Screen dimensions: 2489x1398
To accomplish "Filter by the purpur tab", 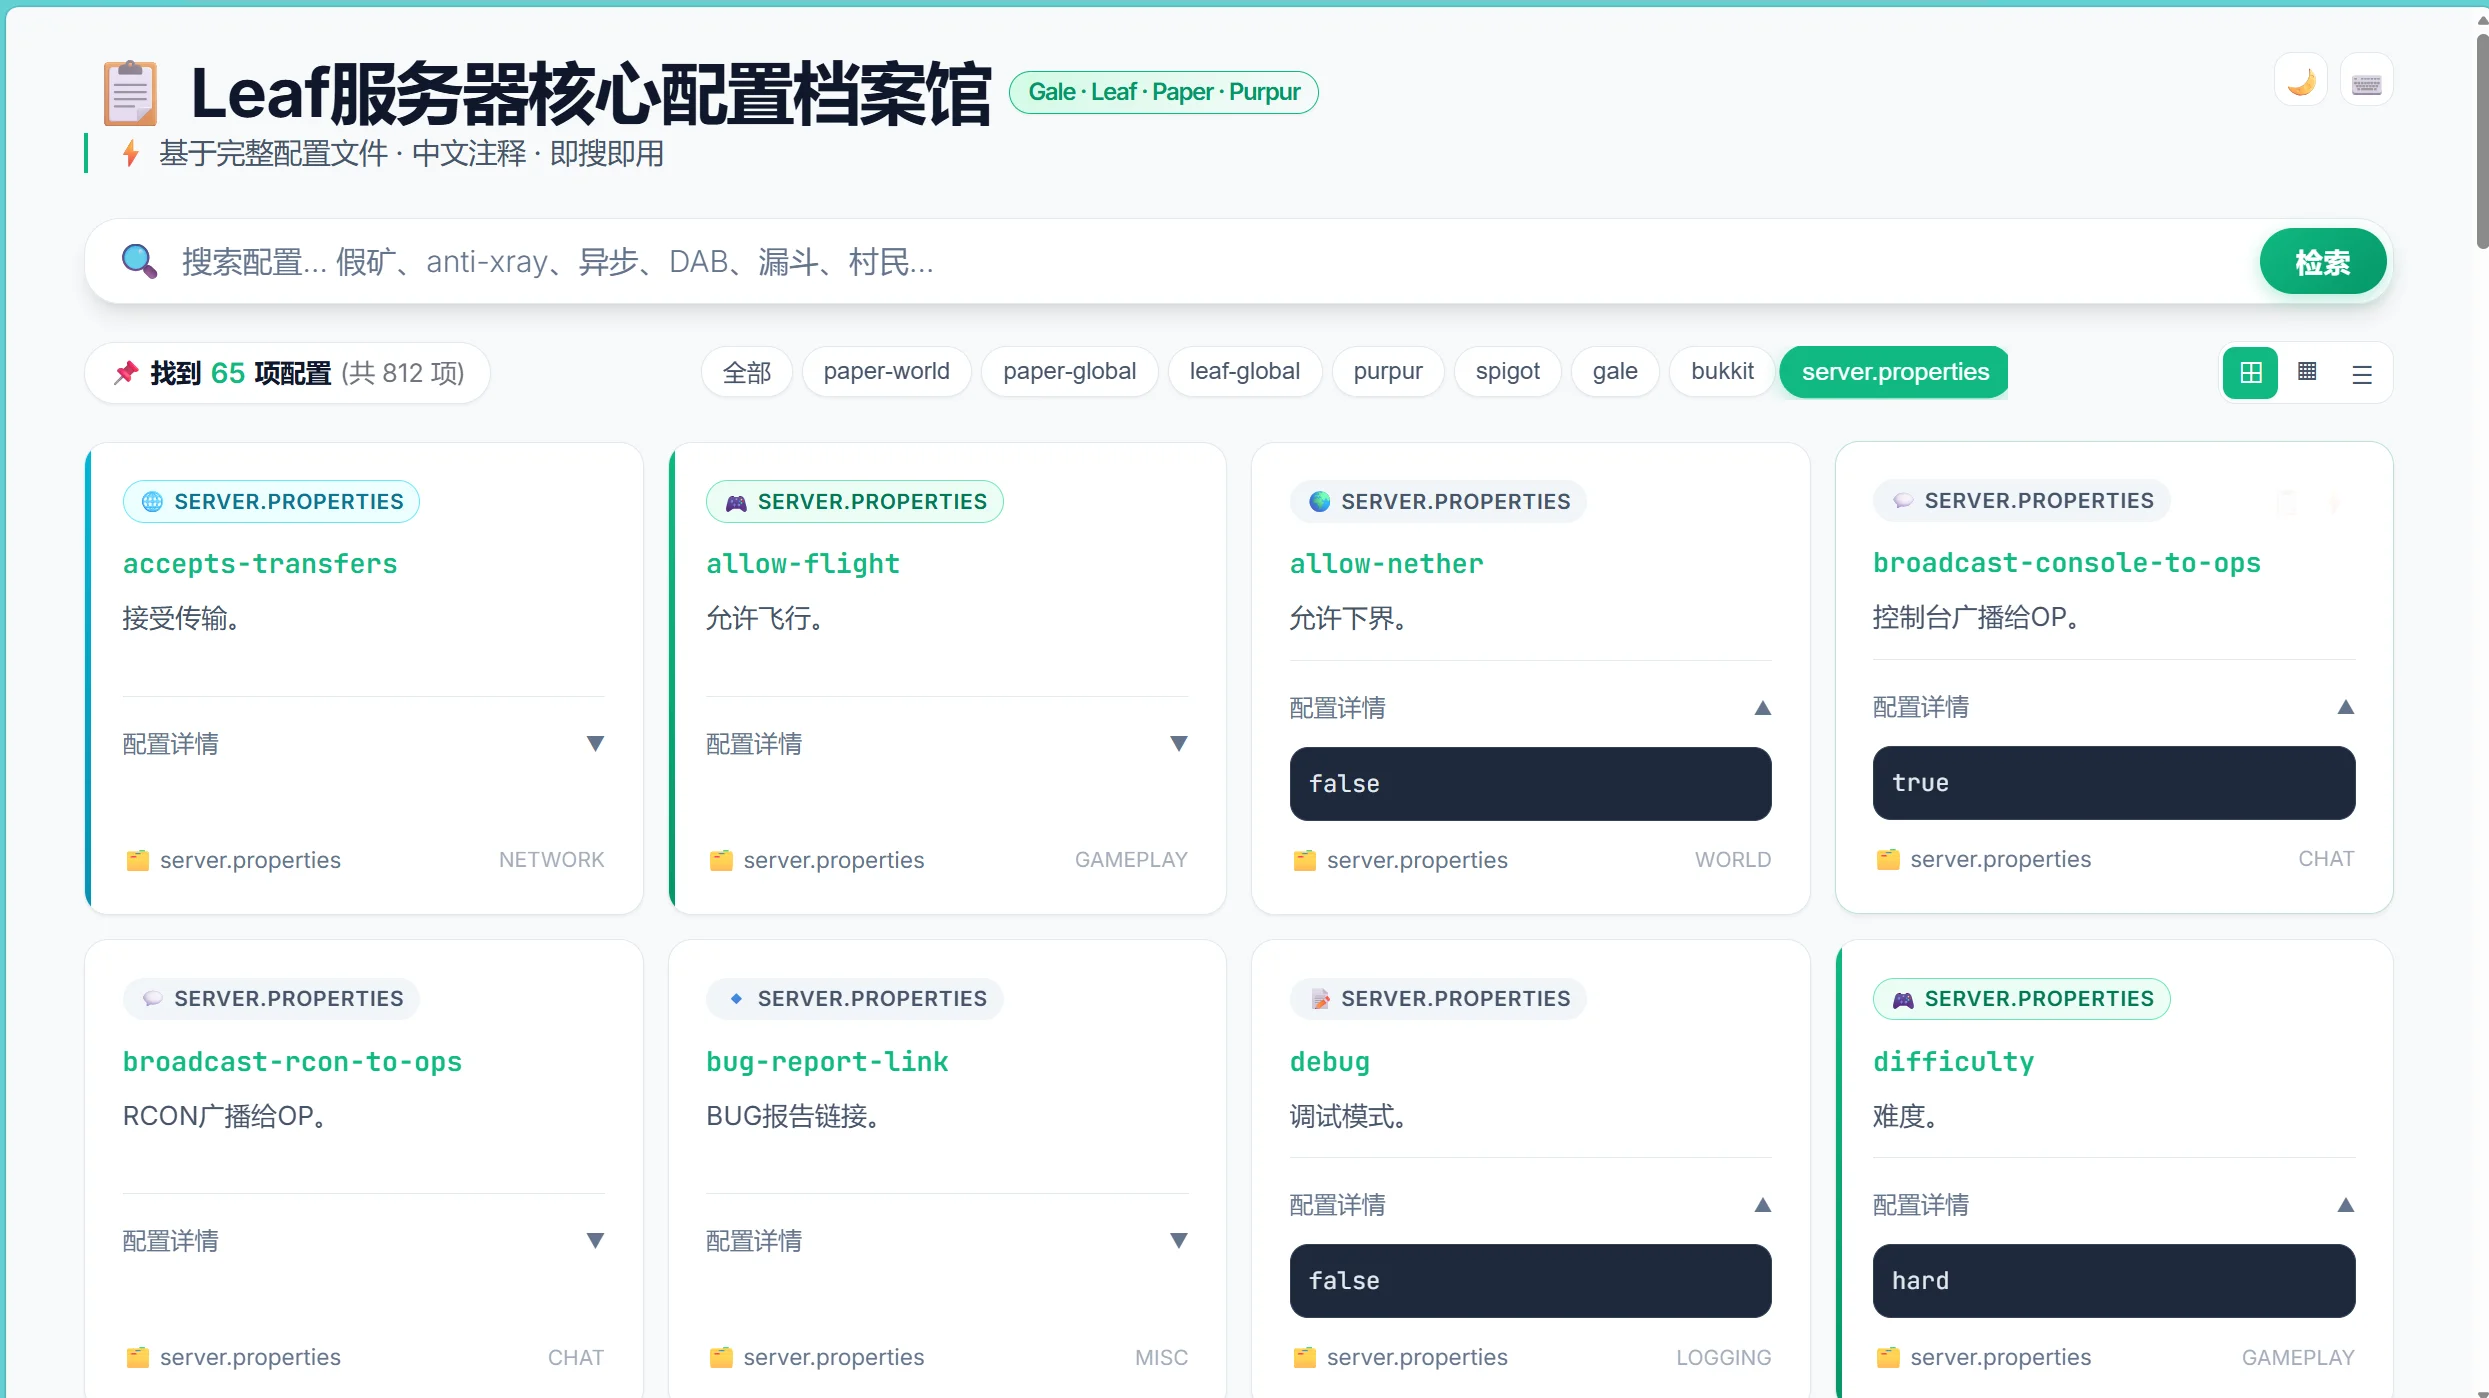I will click(1388, 372).
